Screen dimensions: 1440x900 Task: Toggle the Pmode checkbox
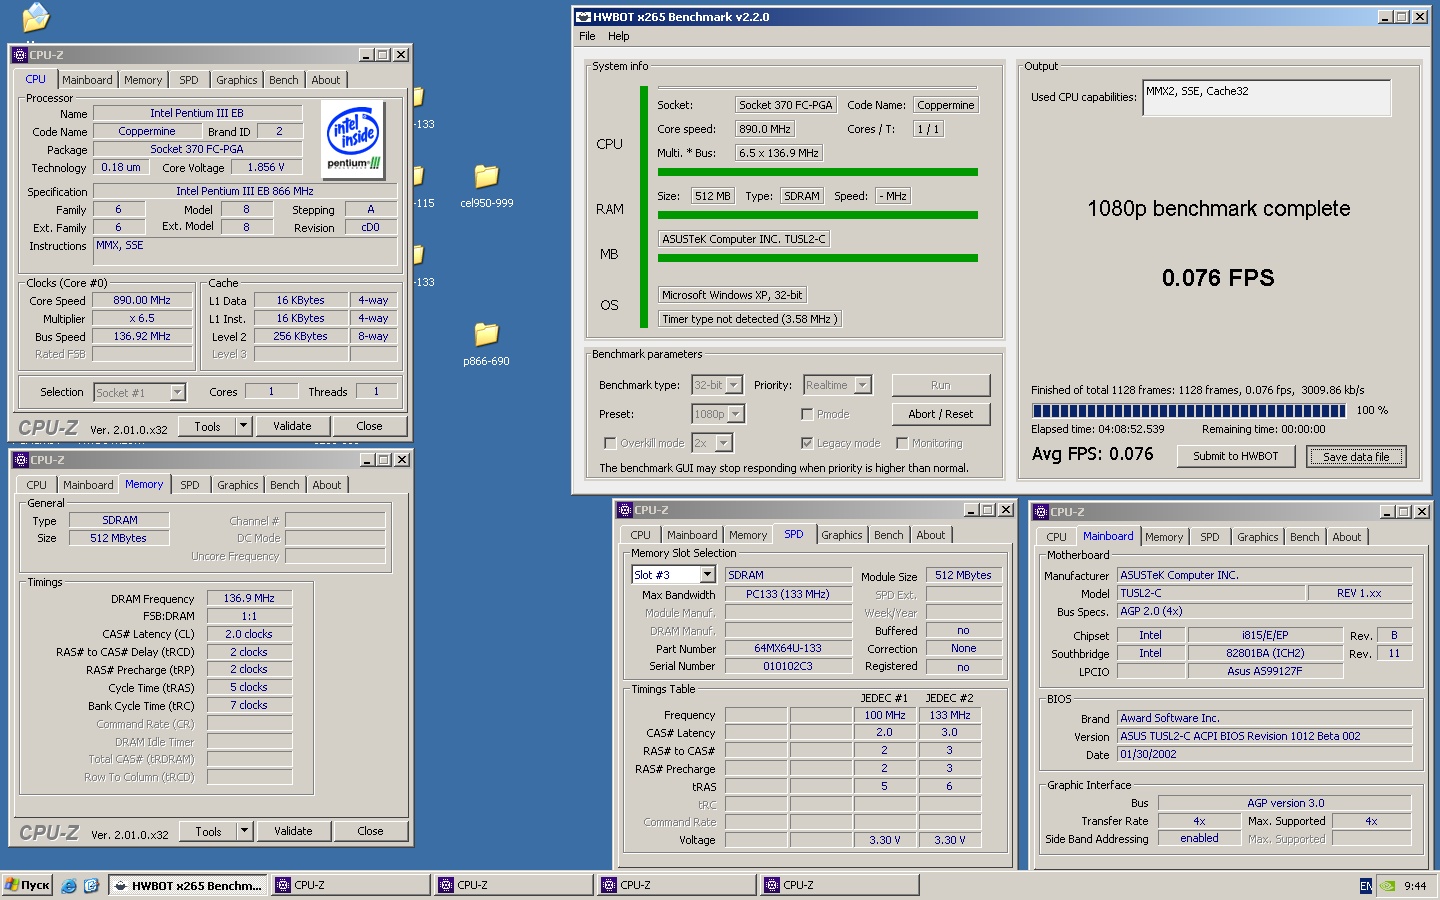pyautogui.click(x=807, y=414)
